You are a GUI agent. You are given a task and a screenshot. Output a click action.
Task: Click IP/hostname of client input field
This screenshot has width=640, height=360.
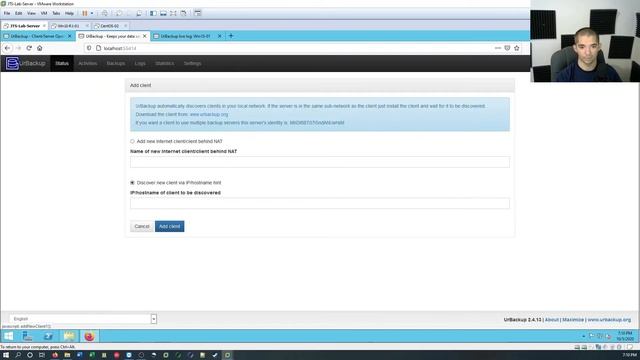click(x=320, y=203)
